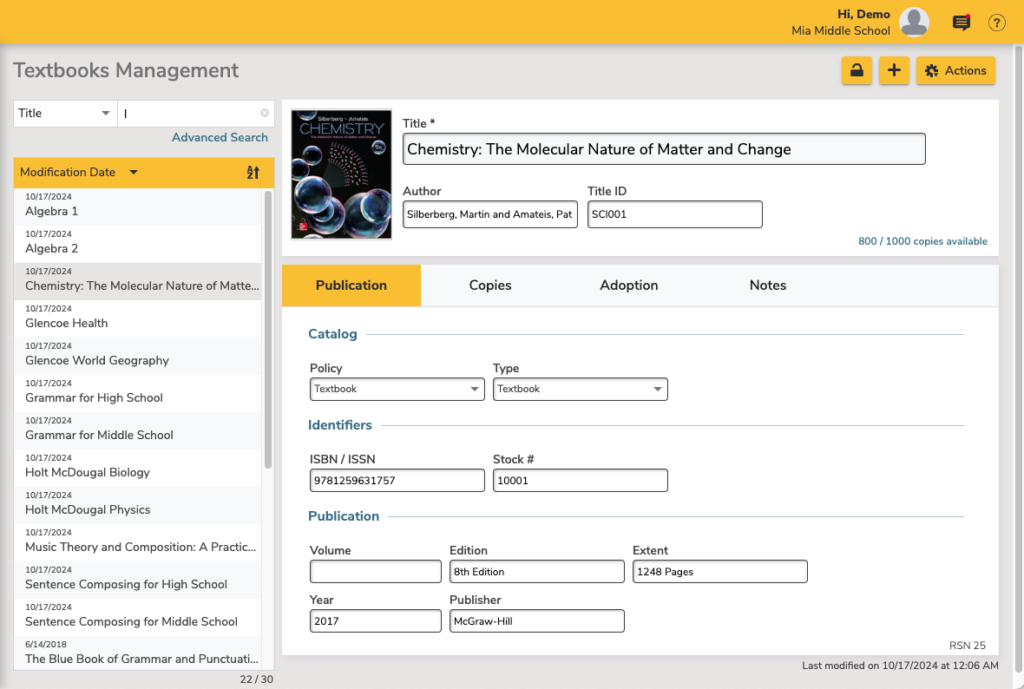Switch to the Adoption tab
This screenshot has width=1024, height=689.
pos(629,286)
